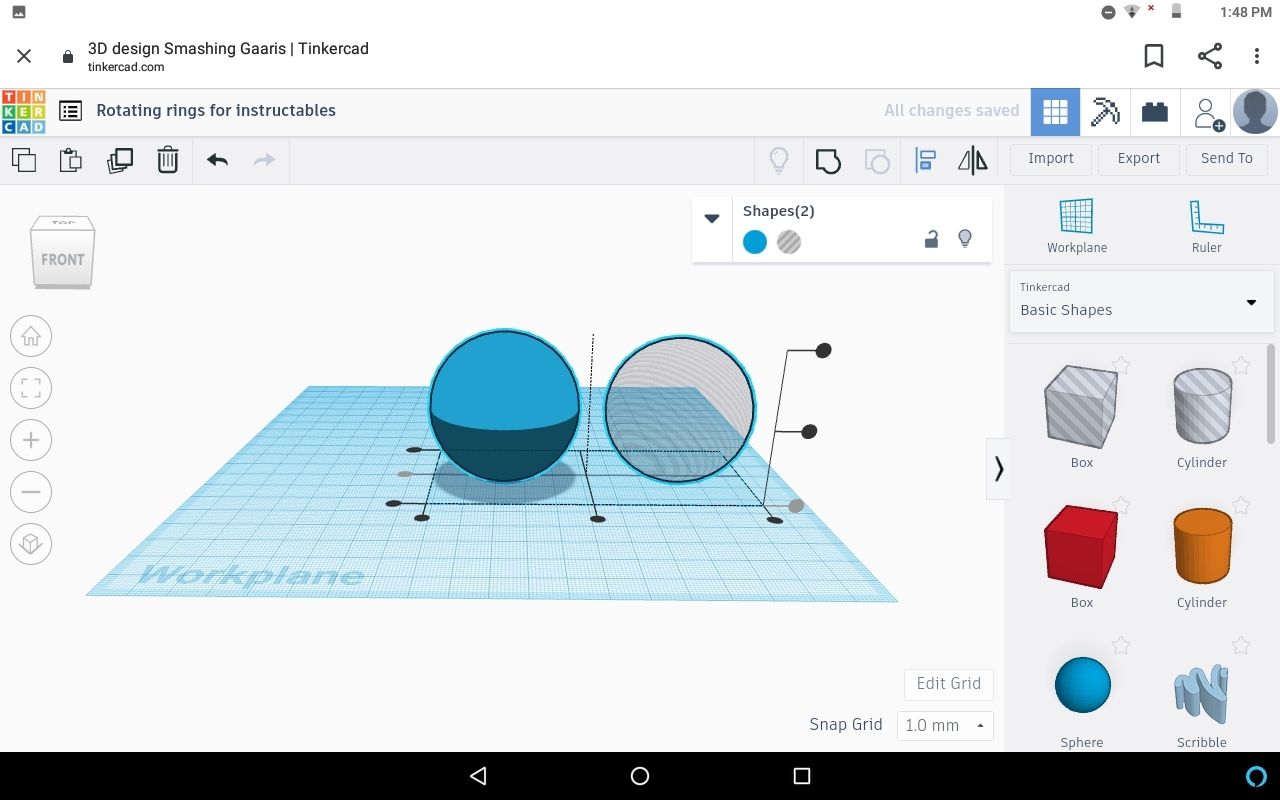Select the Ruler tool
The height and width of the screenshot is (800, 1280).
(1206, 226)
